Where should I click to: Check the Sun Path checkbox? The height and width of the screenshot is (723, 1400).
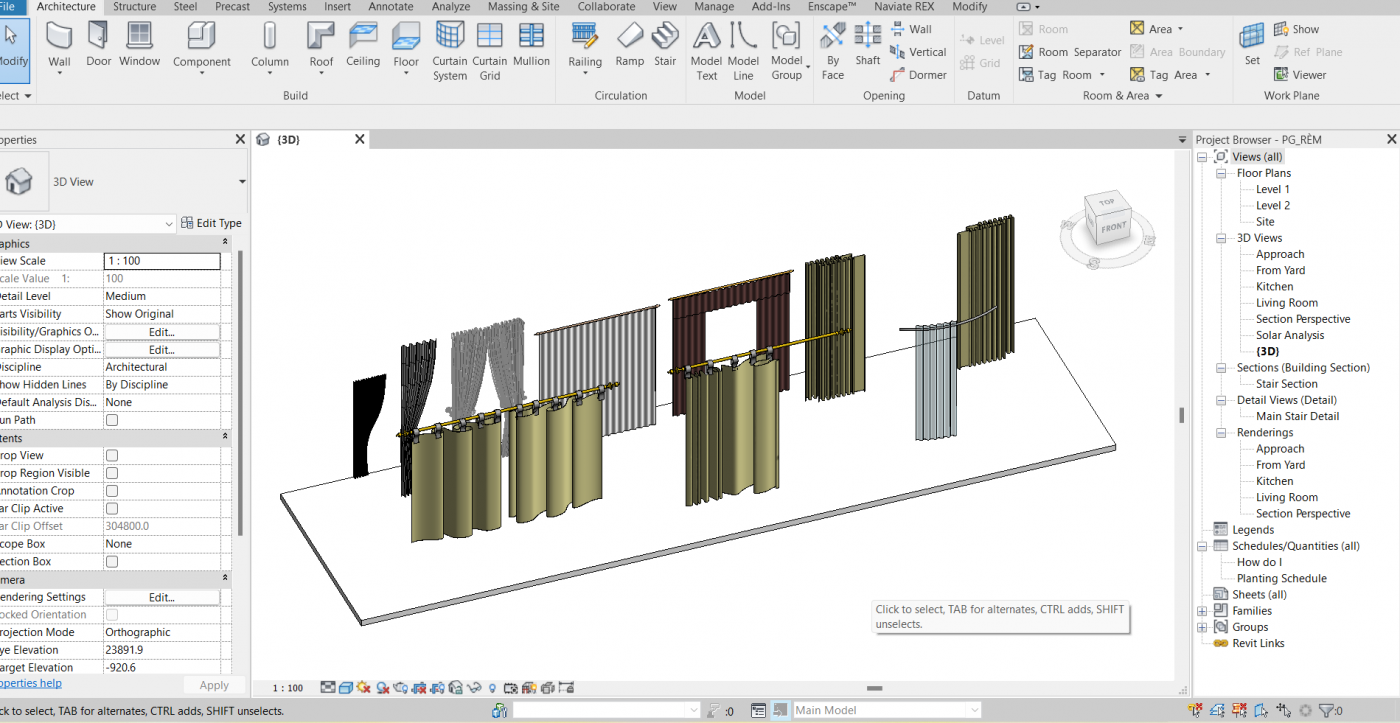click(112, 420)
